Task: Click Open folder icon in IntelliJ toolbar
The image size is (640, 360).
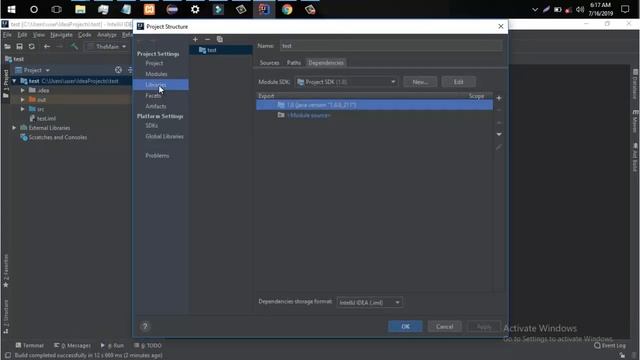Action: click(7, 47)
